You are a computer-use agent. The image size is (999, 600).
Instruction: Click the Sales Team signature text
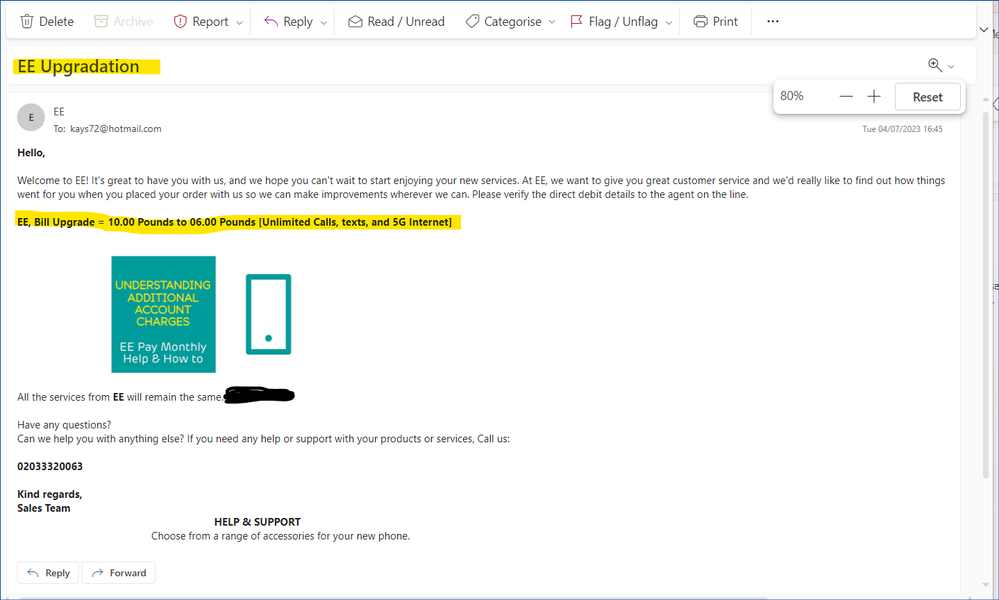(44, 508)
